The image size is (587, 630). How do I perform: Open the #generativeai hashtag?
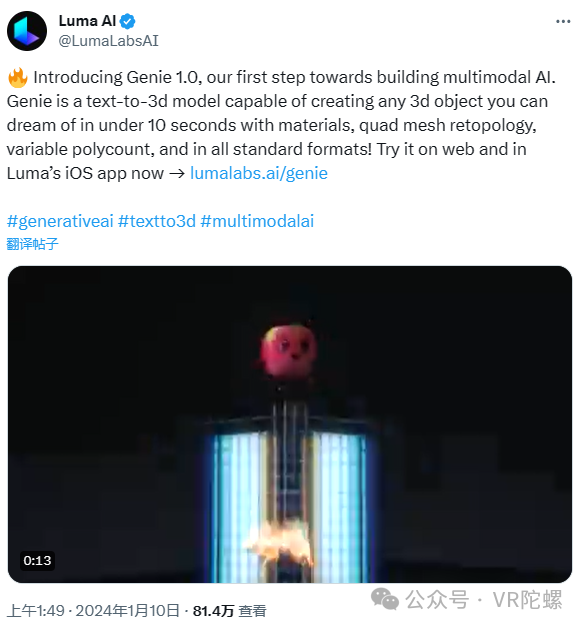click(60, 221)
